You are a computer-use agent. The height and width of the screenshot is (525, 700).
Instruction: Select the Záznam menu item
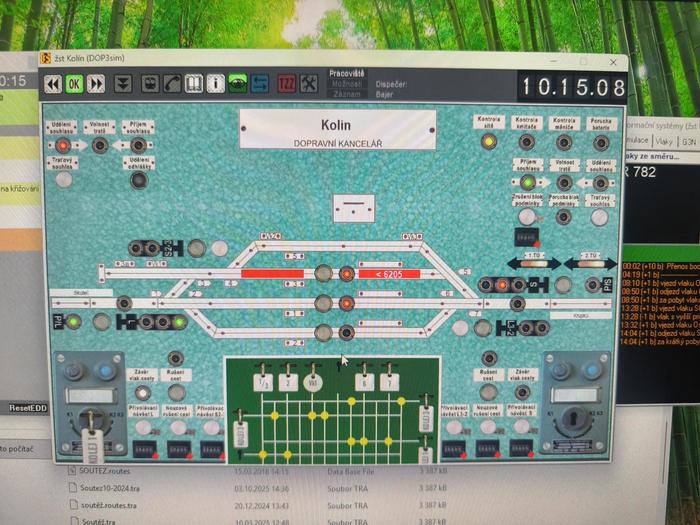click(345, 93)
